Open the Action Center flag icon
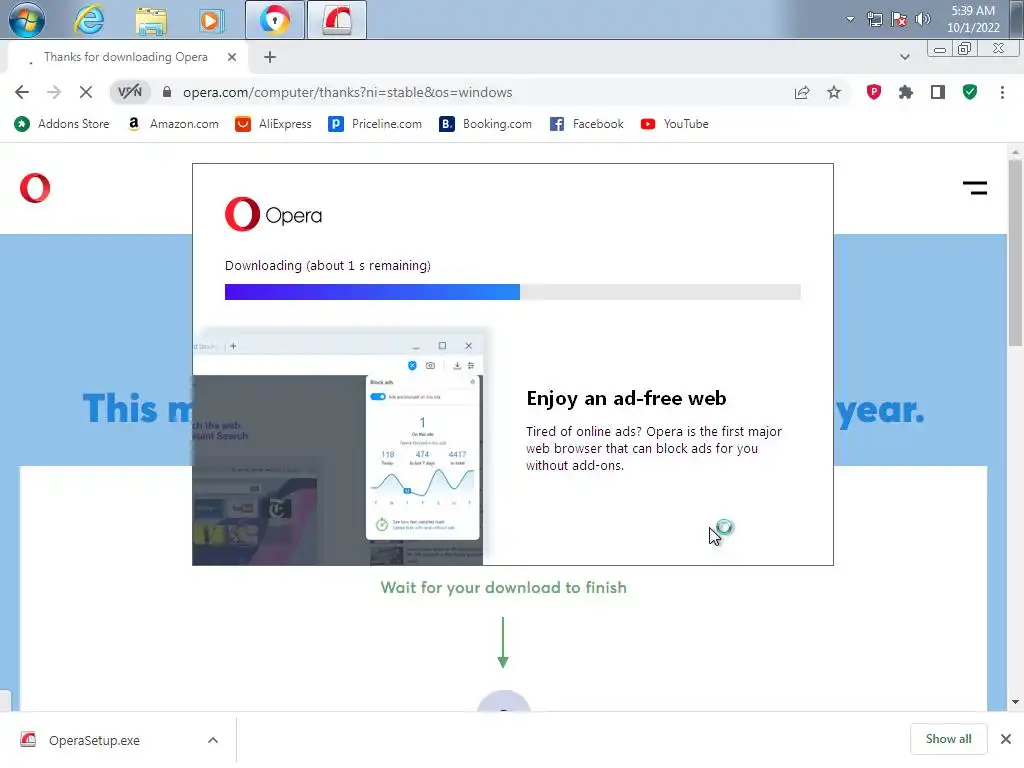This screenshot has height=768, width=1024. (899, 19)
